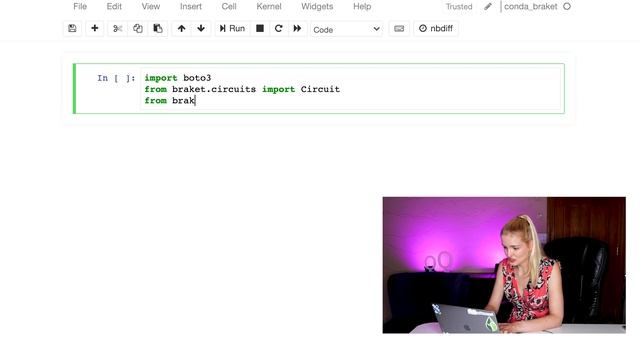The height and width of the screenshot is (360, 640).
Task: Move selected cell up arrow
Action: coord(181,29)
